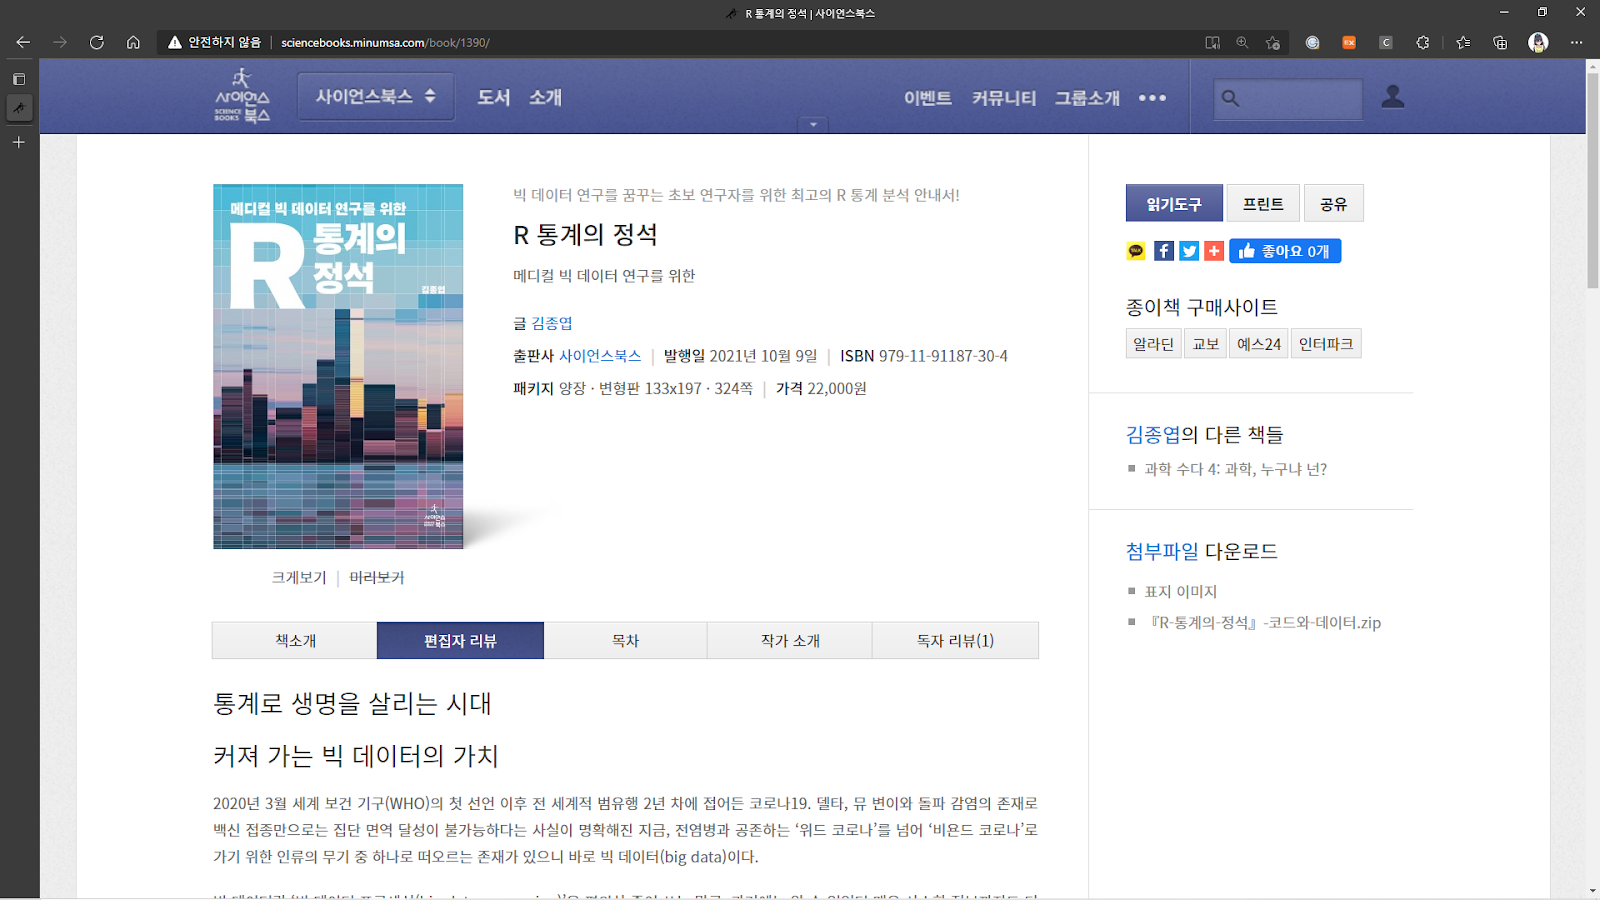Click ISBN text 979-11-91187-30-4

pos(943,356)
